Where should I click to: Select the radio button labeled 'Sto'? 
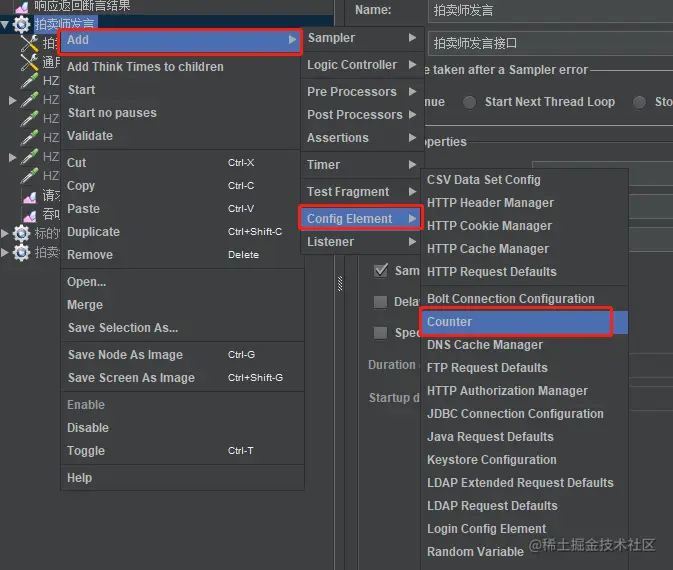tap(639, 102)
